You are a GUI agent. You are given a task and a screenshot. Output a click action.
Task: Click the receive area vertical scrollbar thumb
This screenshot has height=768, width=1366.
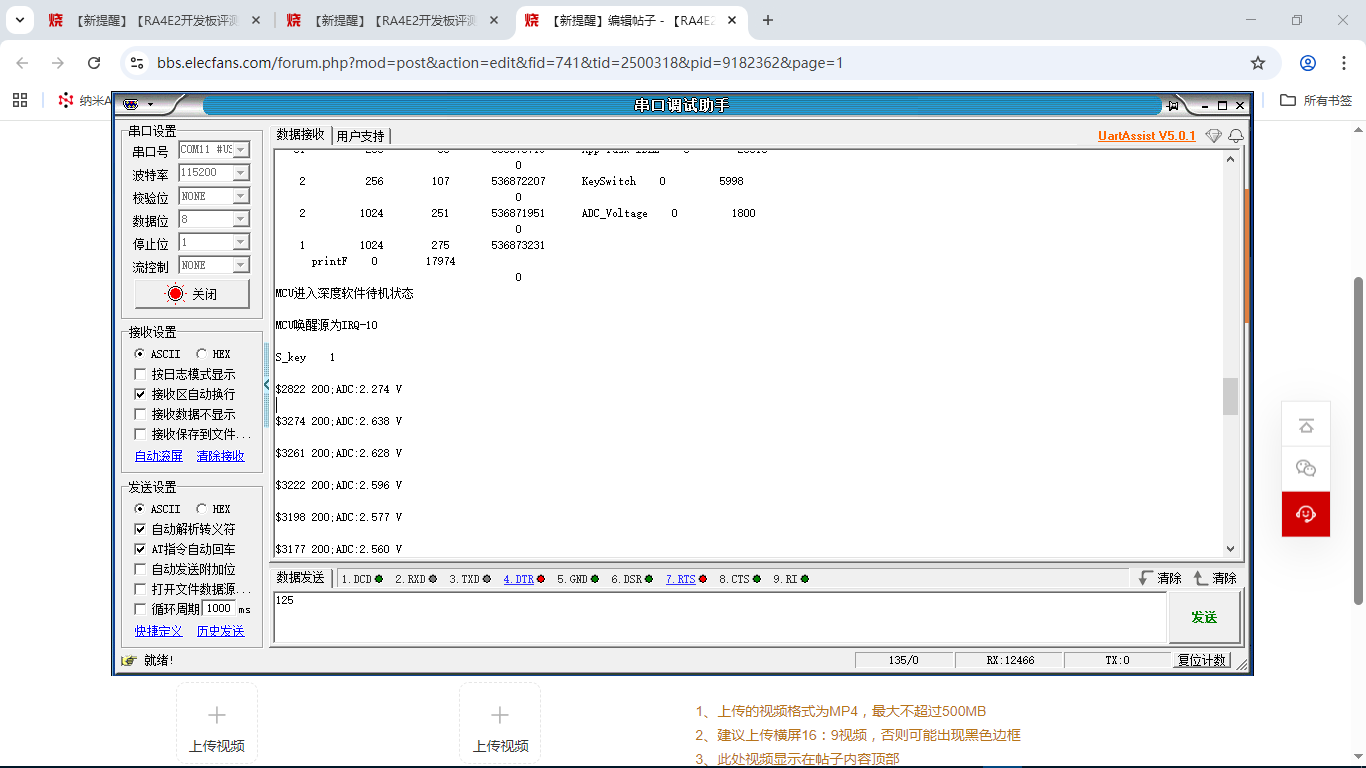[1230, 396]
